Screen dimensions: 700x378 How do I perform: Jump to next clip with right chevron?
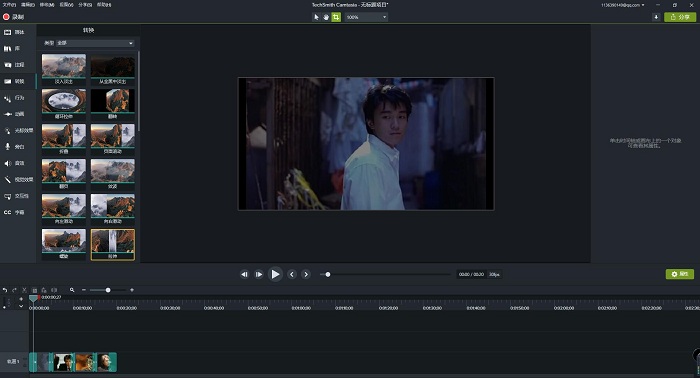click(x=306, y=274)
